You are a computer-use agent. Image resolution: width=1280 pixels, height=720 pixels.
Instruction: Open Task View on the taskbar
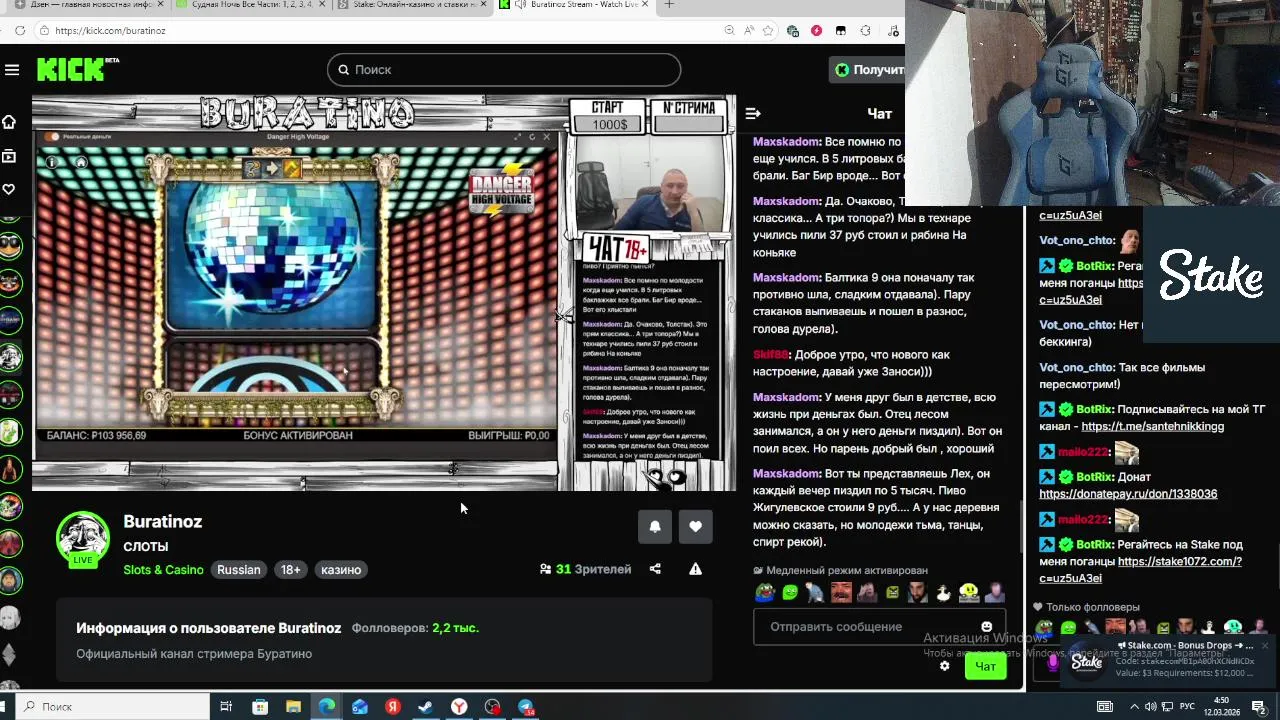226,707
